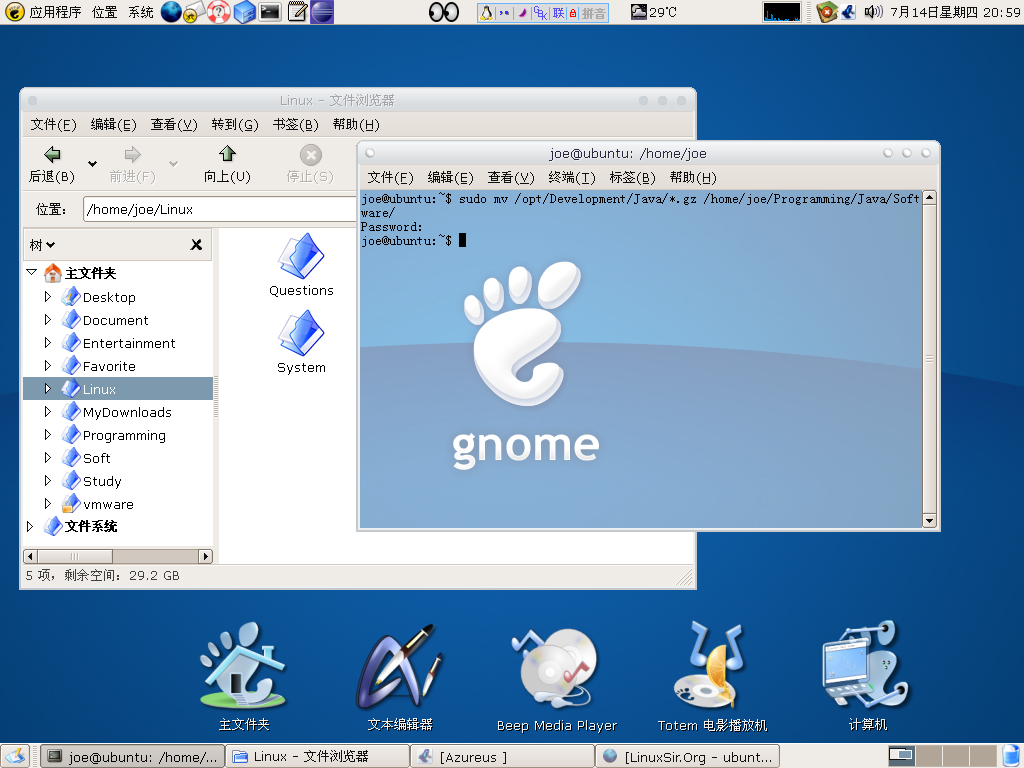Image resolution: width=1024 pixels, height=768 pixels.
Task: Open the 文本编辑器 desktop icon
Action: [x=400, y=676]
